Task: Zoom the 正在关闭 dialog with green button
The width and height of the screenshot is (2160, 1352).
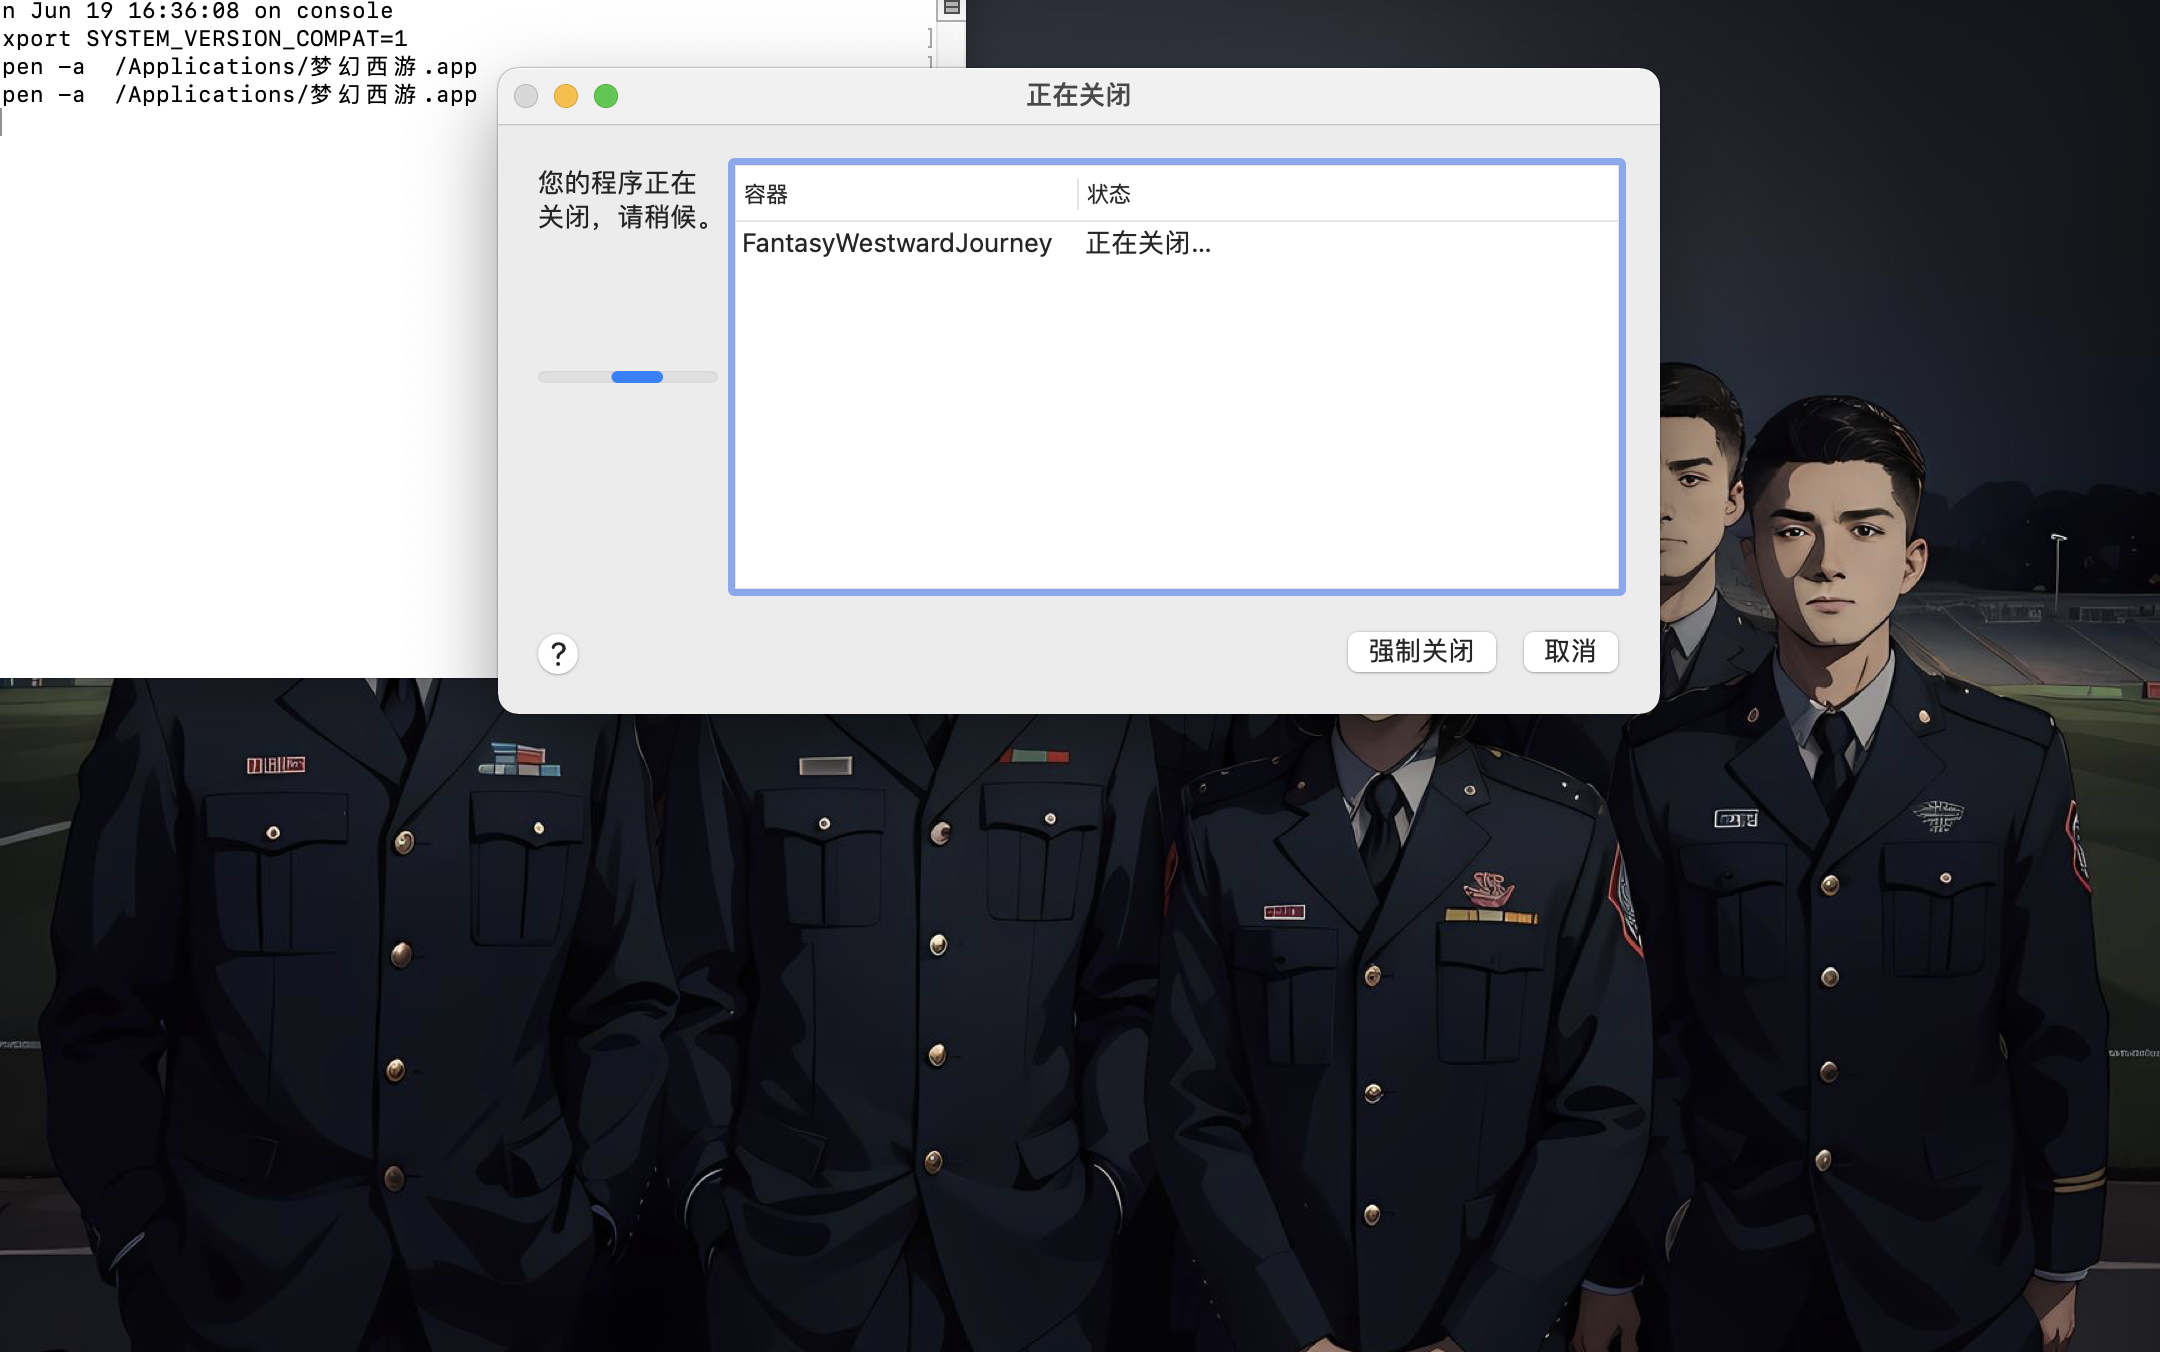Action: (606, 96)
